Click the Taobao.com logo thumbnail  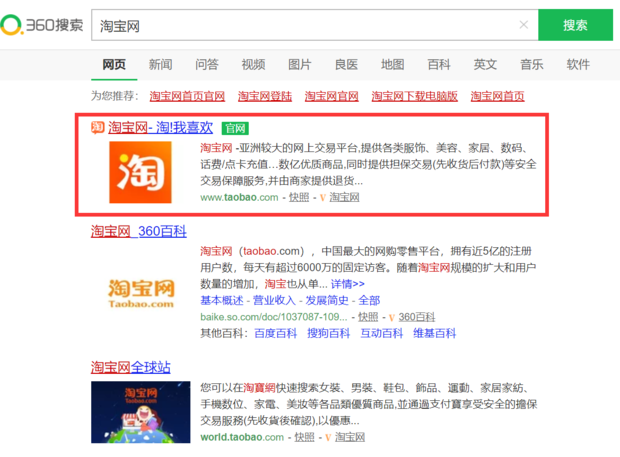click(x=141, y=293)
